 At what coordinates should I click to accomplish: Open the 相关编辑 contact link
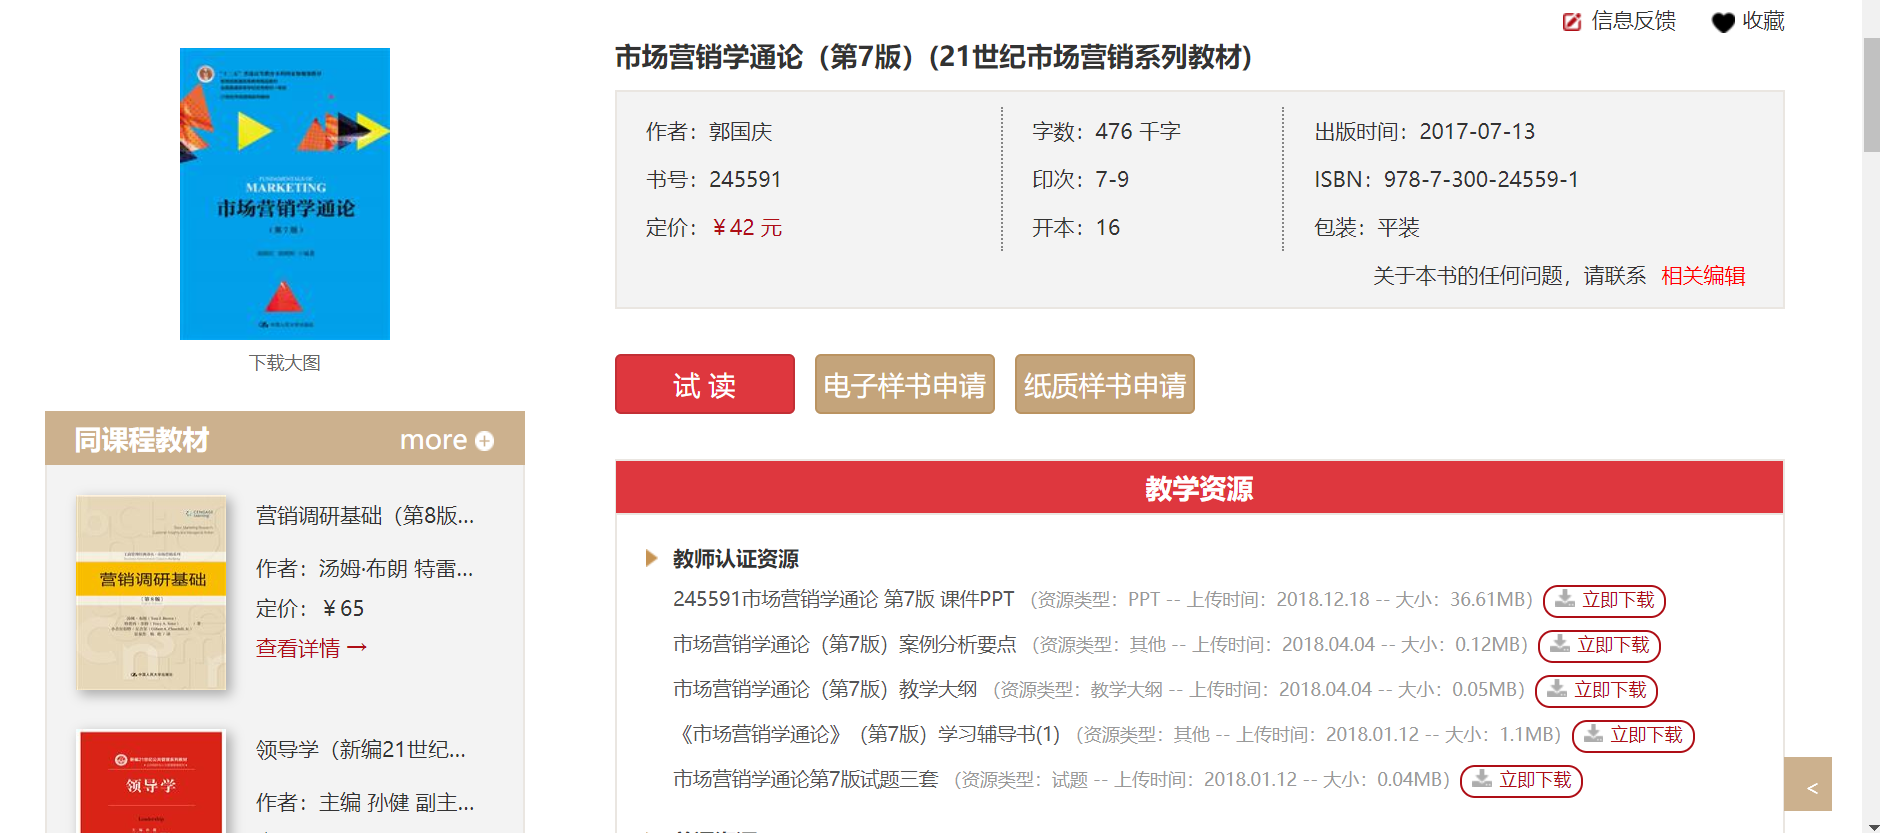tap(1703, 276)
